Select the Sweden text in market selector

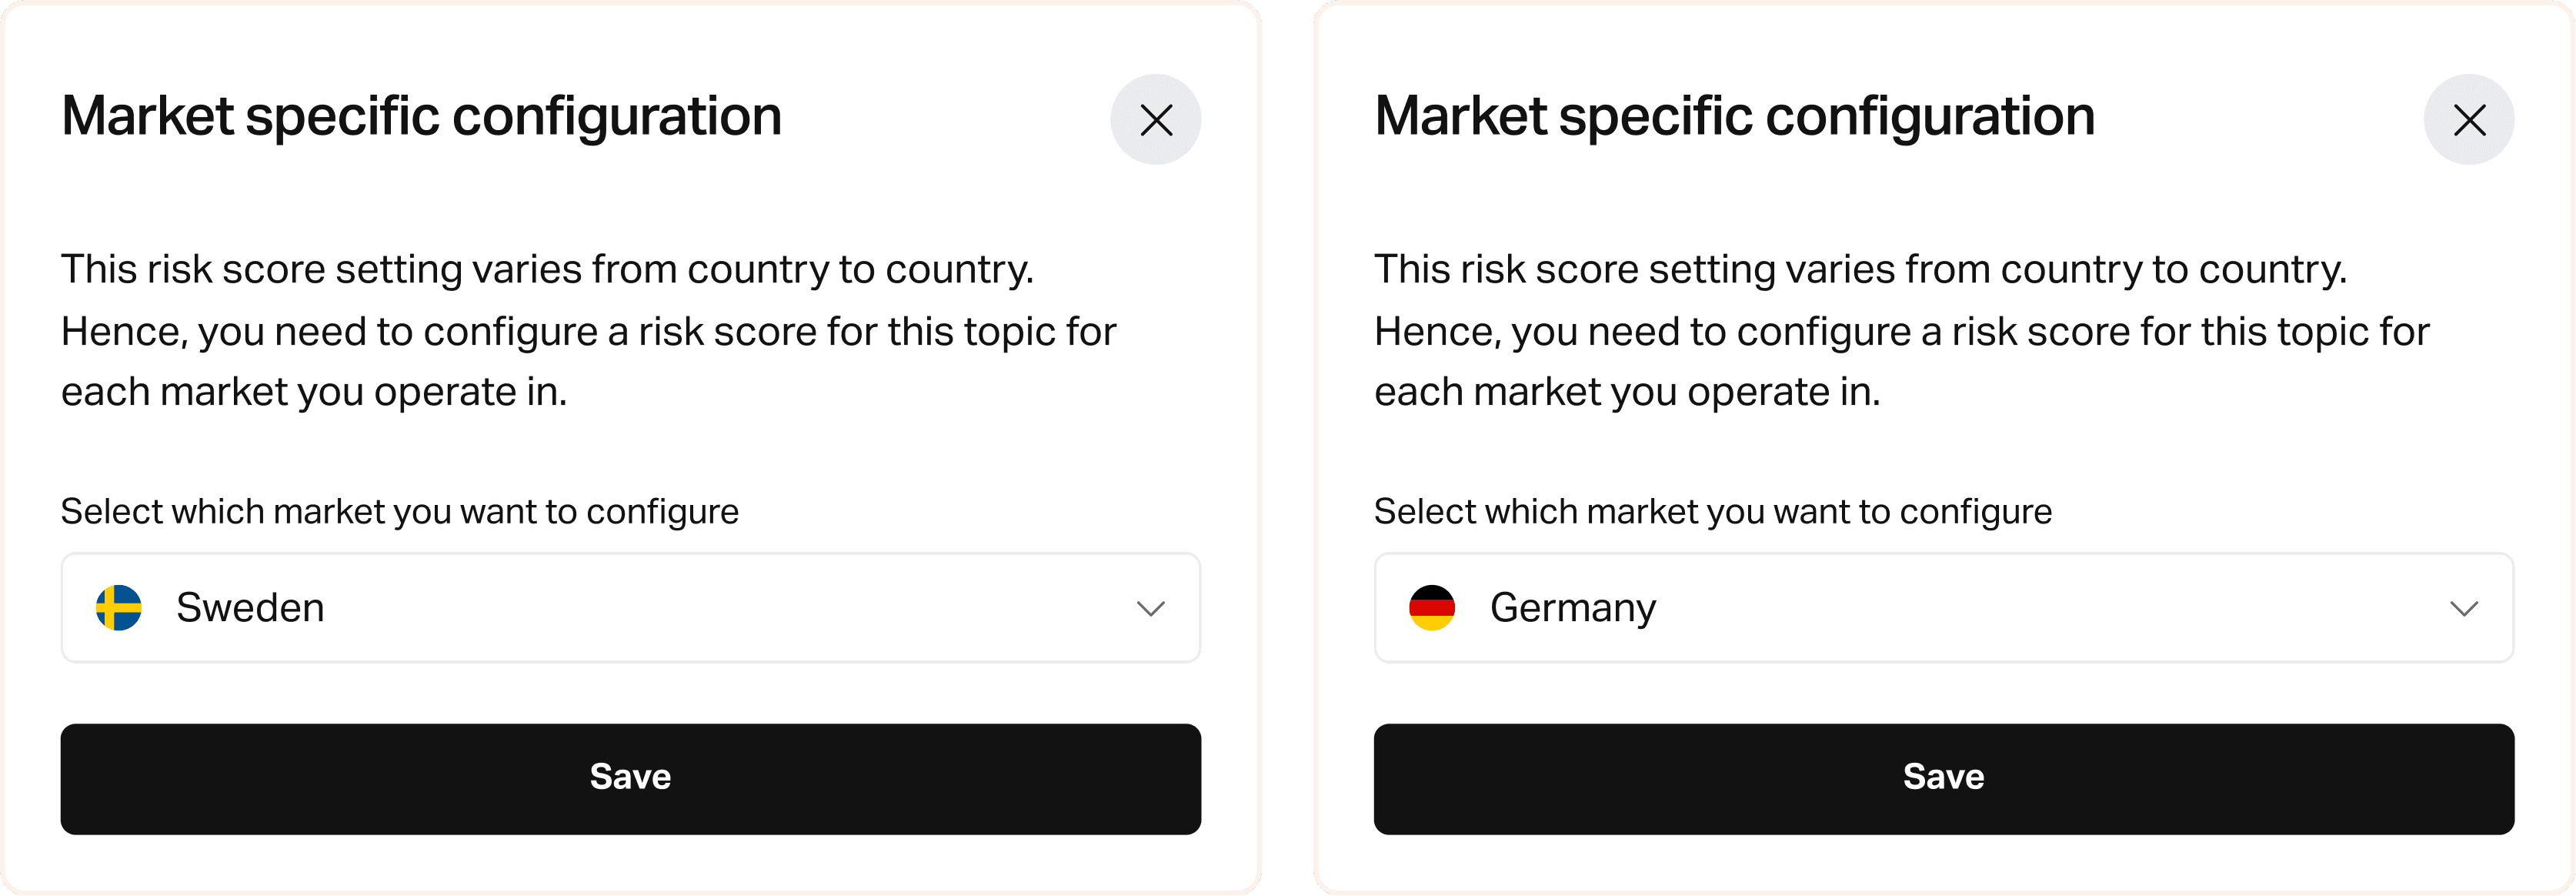tap(250, 608)
